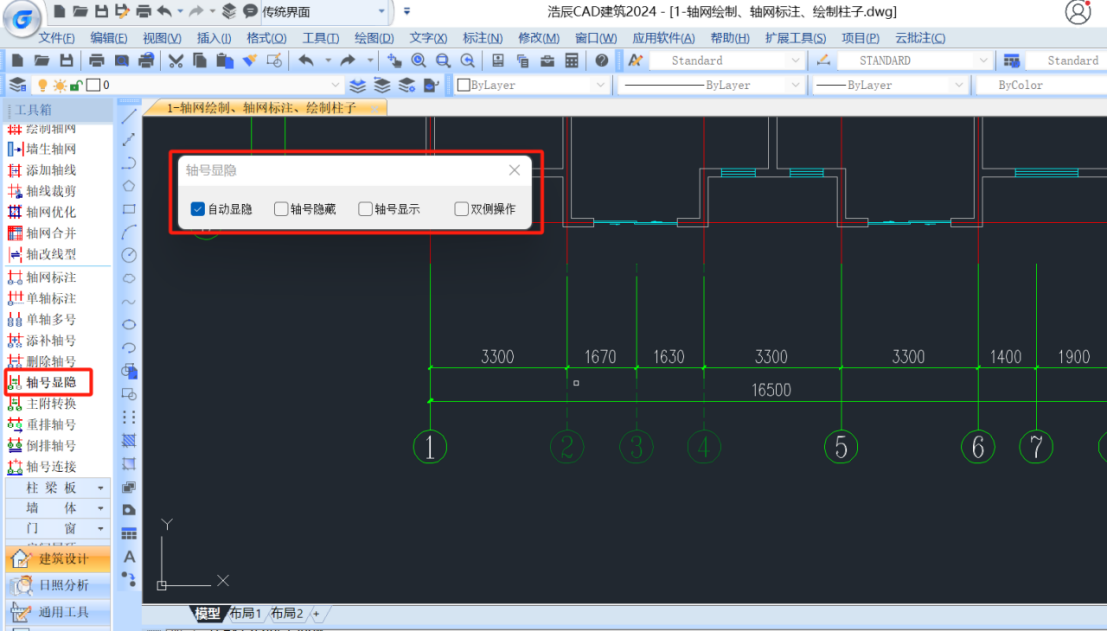The image size is (1107, 632).
Task: Click the 轴号显隐 tool in toolbox
Action: pyautogui.click(x=50, y=383)
